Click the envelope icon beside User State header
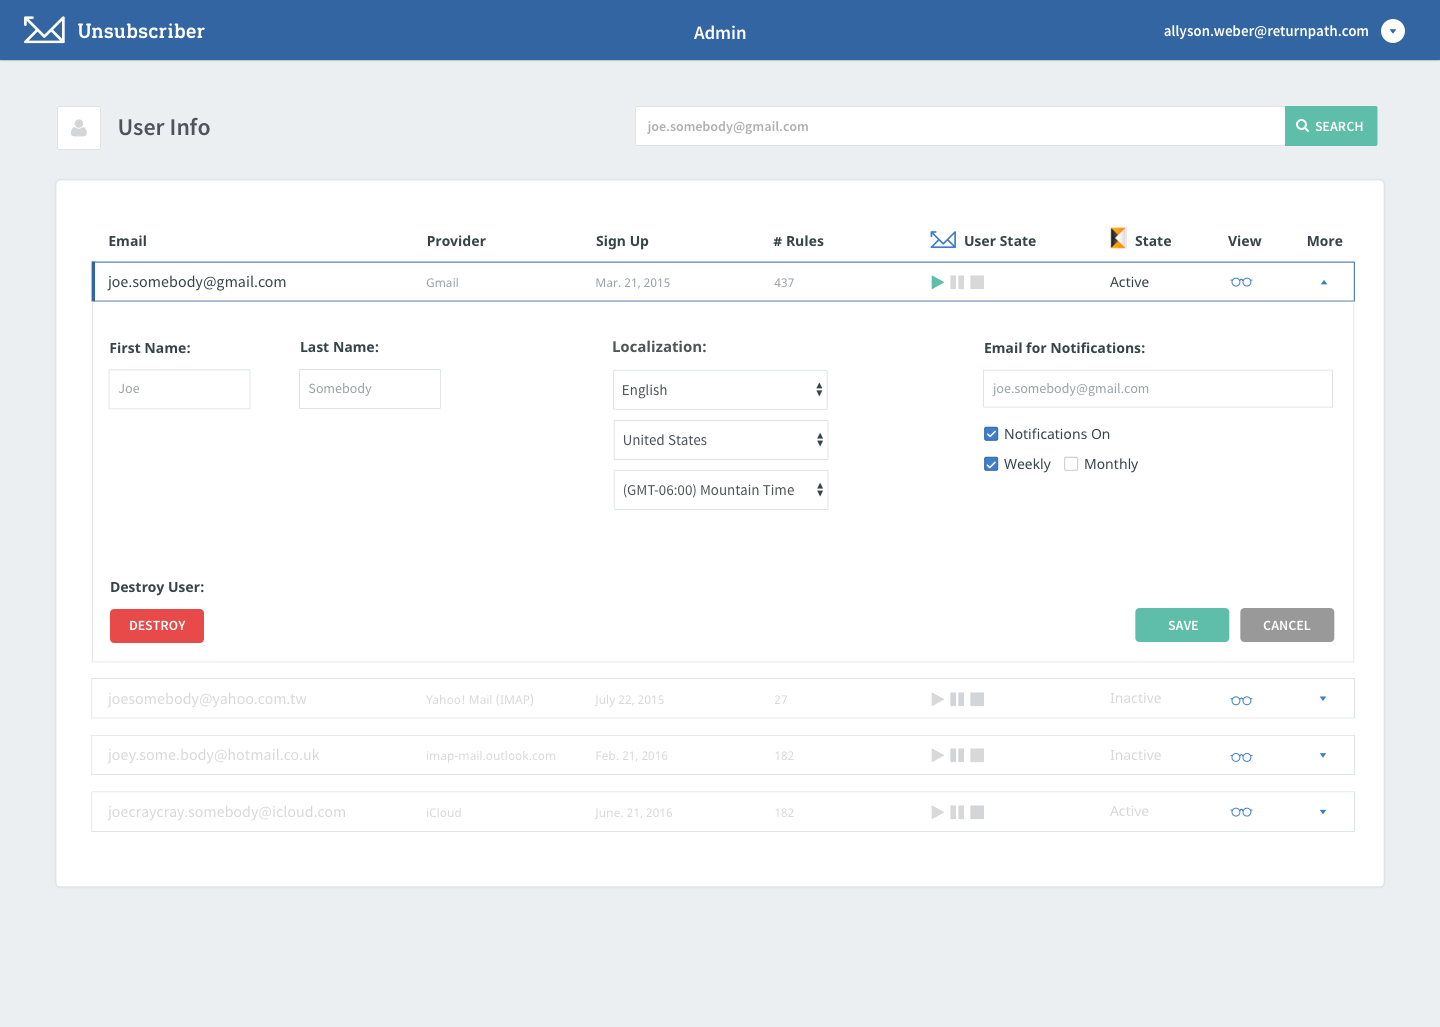The image size is (1440, 1027). click(943, 240)
